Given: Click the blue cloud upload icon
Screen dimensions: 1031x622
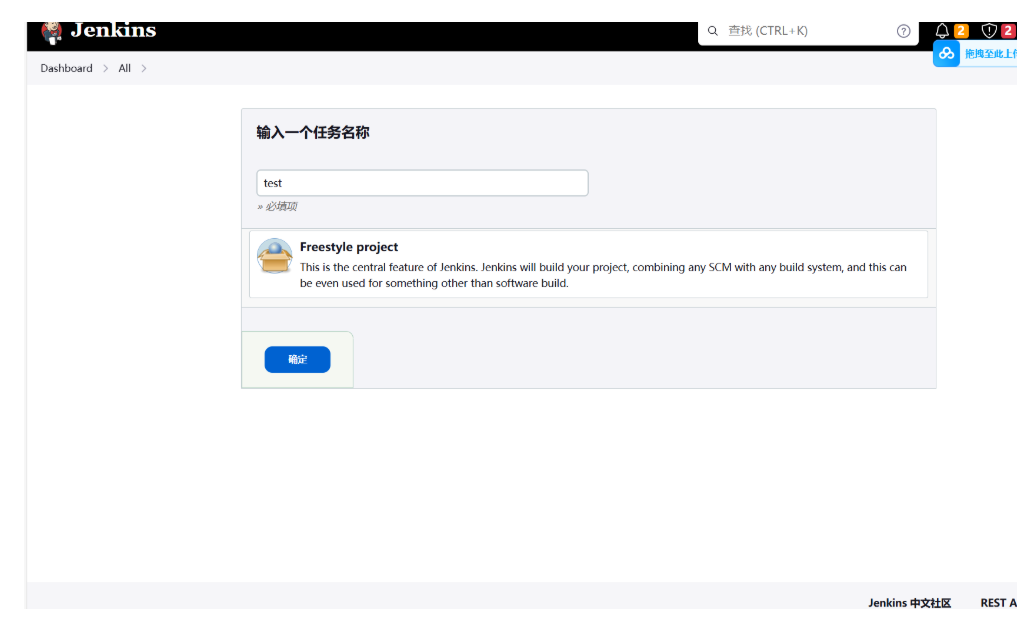Looking at the screenshot, I should pyautogui.click(x=946, y=54).
